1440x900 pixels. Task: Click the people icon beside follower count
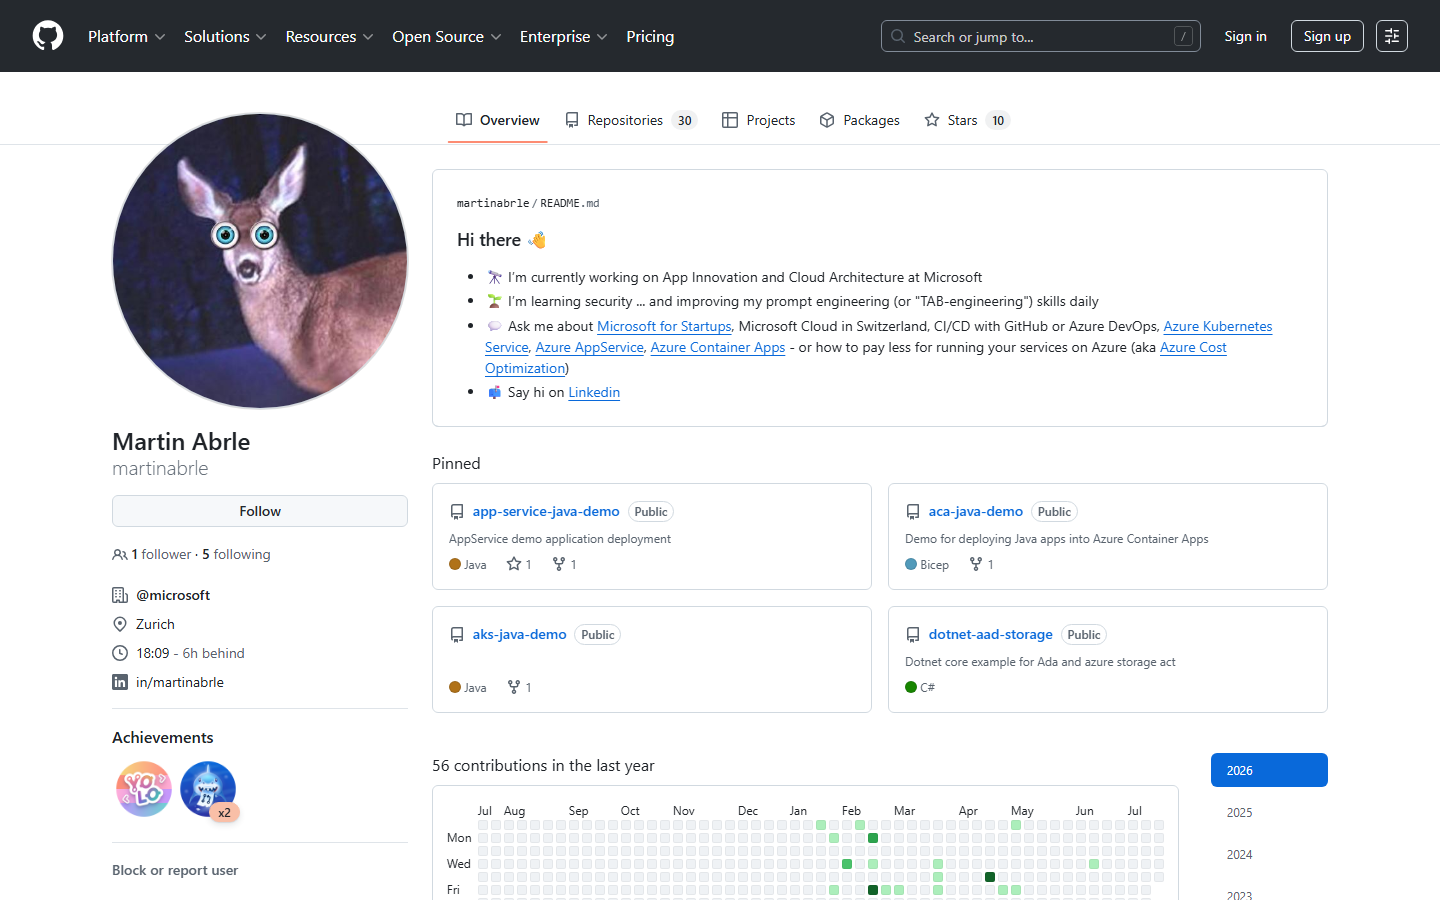[120, 554]
